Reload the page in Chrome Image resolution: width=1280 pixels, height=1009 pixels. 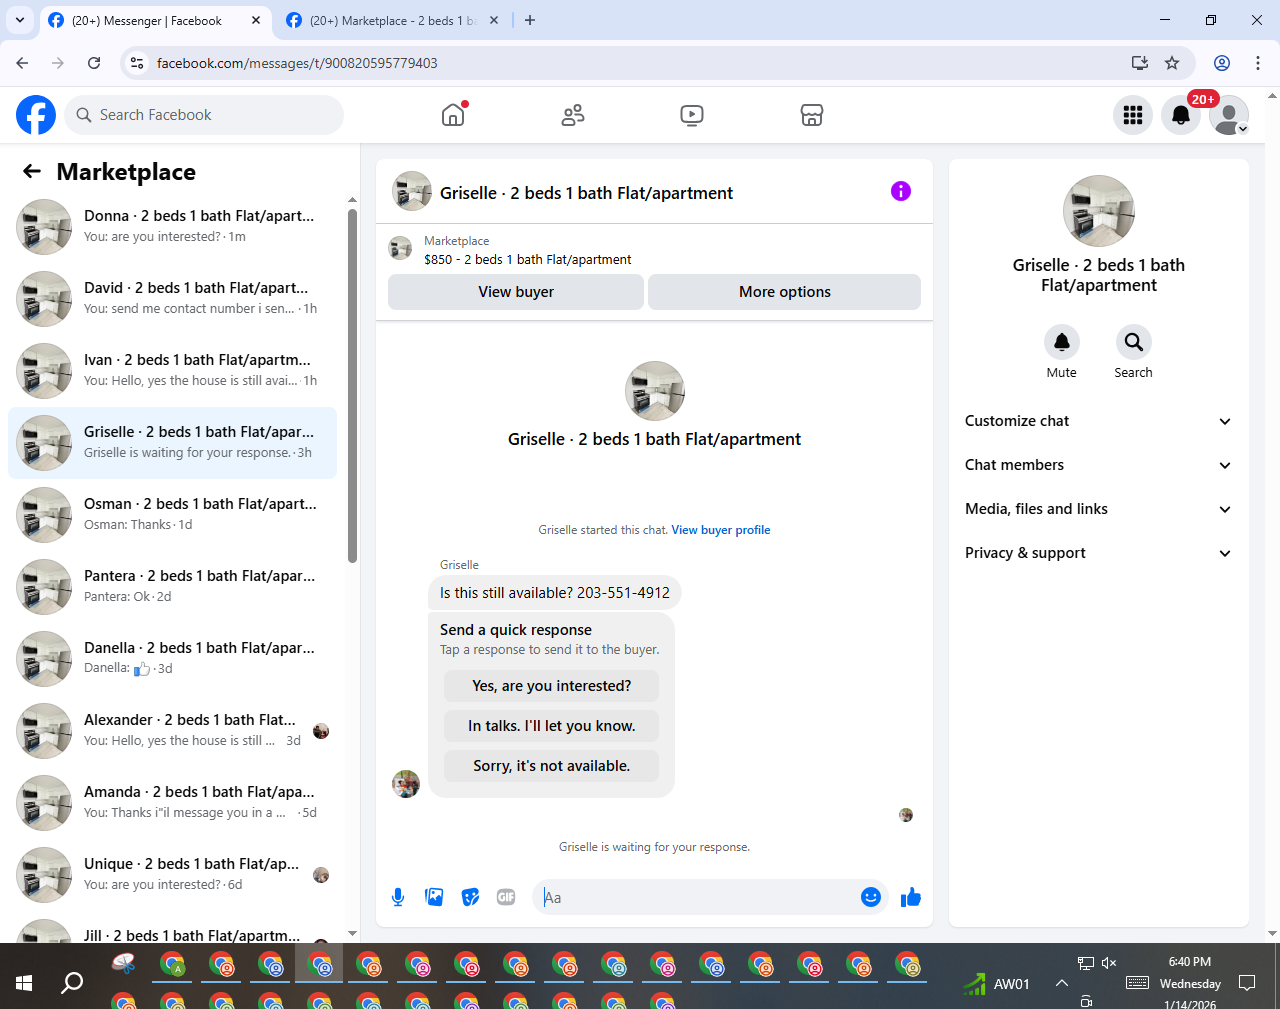point(94,63)
